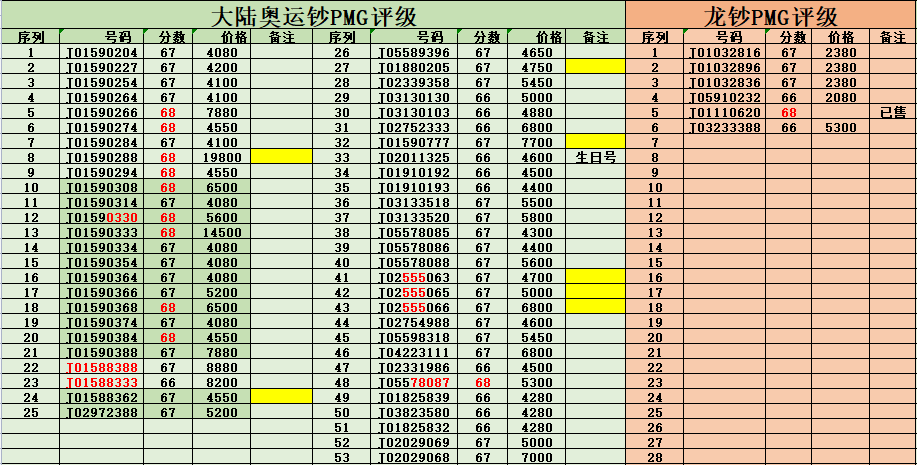Click serial number cell T01590227
Screen dimensions: 917x465
pyautogui.click(x=102, y=67)
